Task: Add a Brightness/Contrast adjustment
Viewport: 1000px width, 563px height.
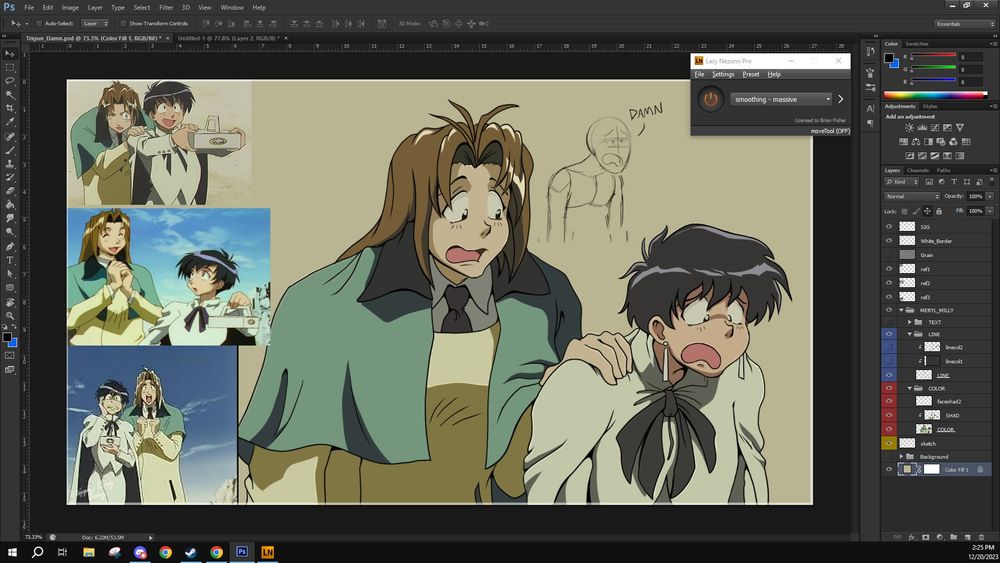Action: (x=909, y=128)
